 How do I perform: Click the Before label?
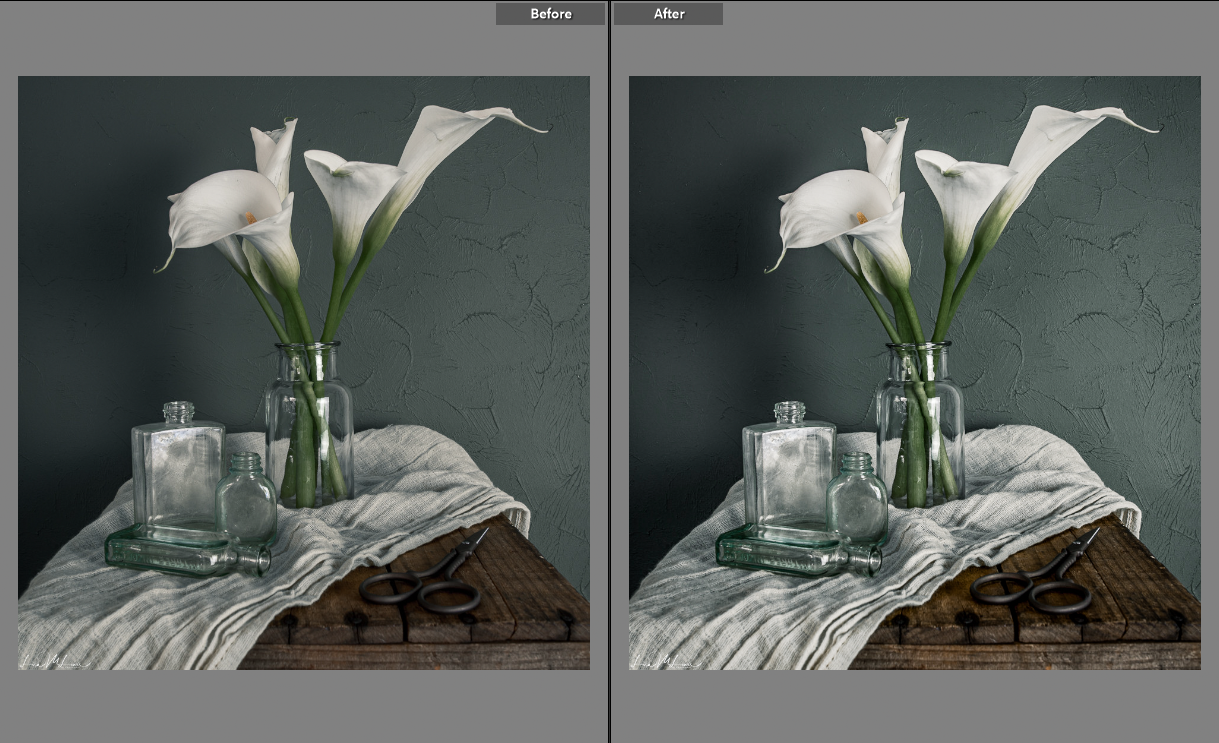pyautogui.click(x=551, y=14)
